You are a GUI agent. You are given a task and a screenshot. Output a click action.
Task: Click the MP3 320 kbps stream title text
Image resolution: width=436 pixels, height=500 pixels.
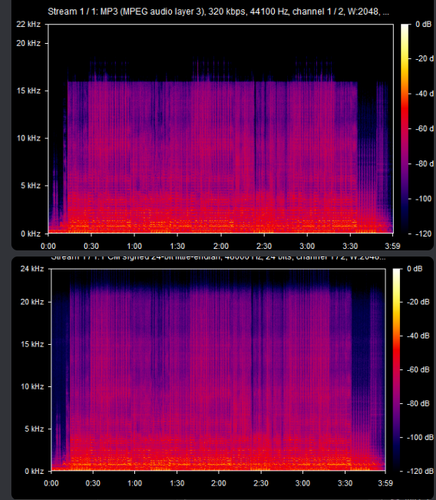(x=218, y=12)
